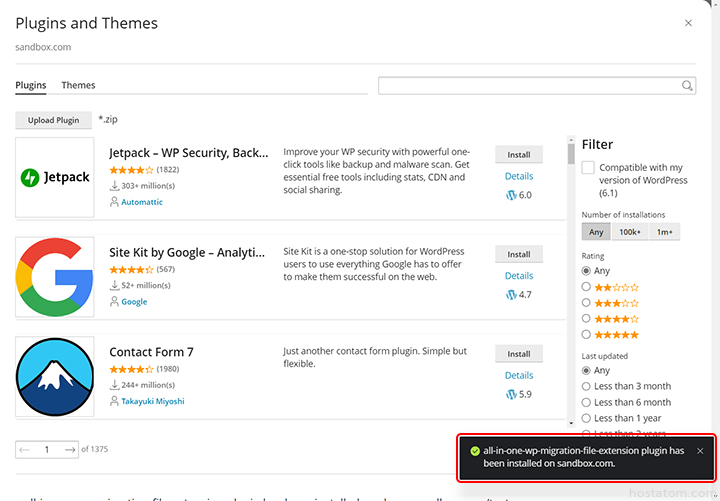Click the Site Kit Google logo

click(55, 277)
